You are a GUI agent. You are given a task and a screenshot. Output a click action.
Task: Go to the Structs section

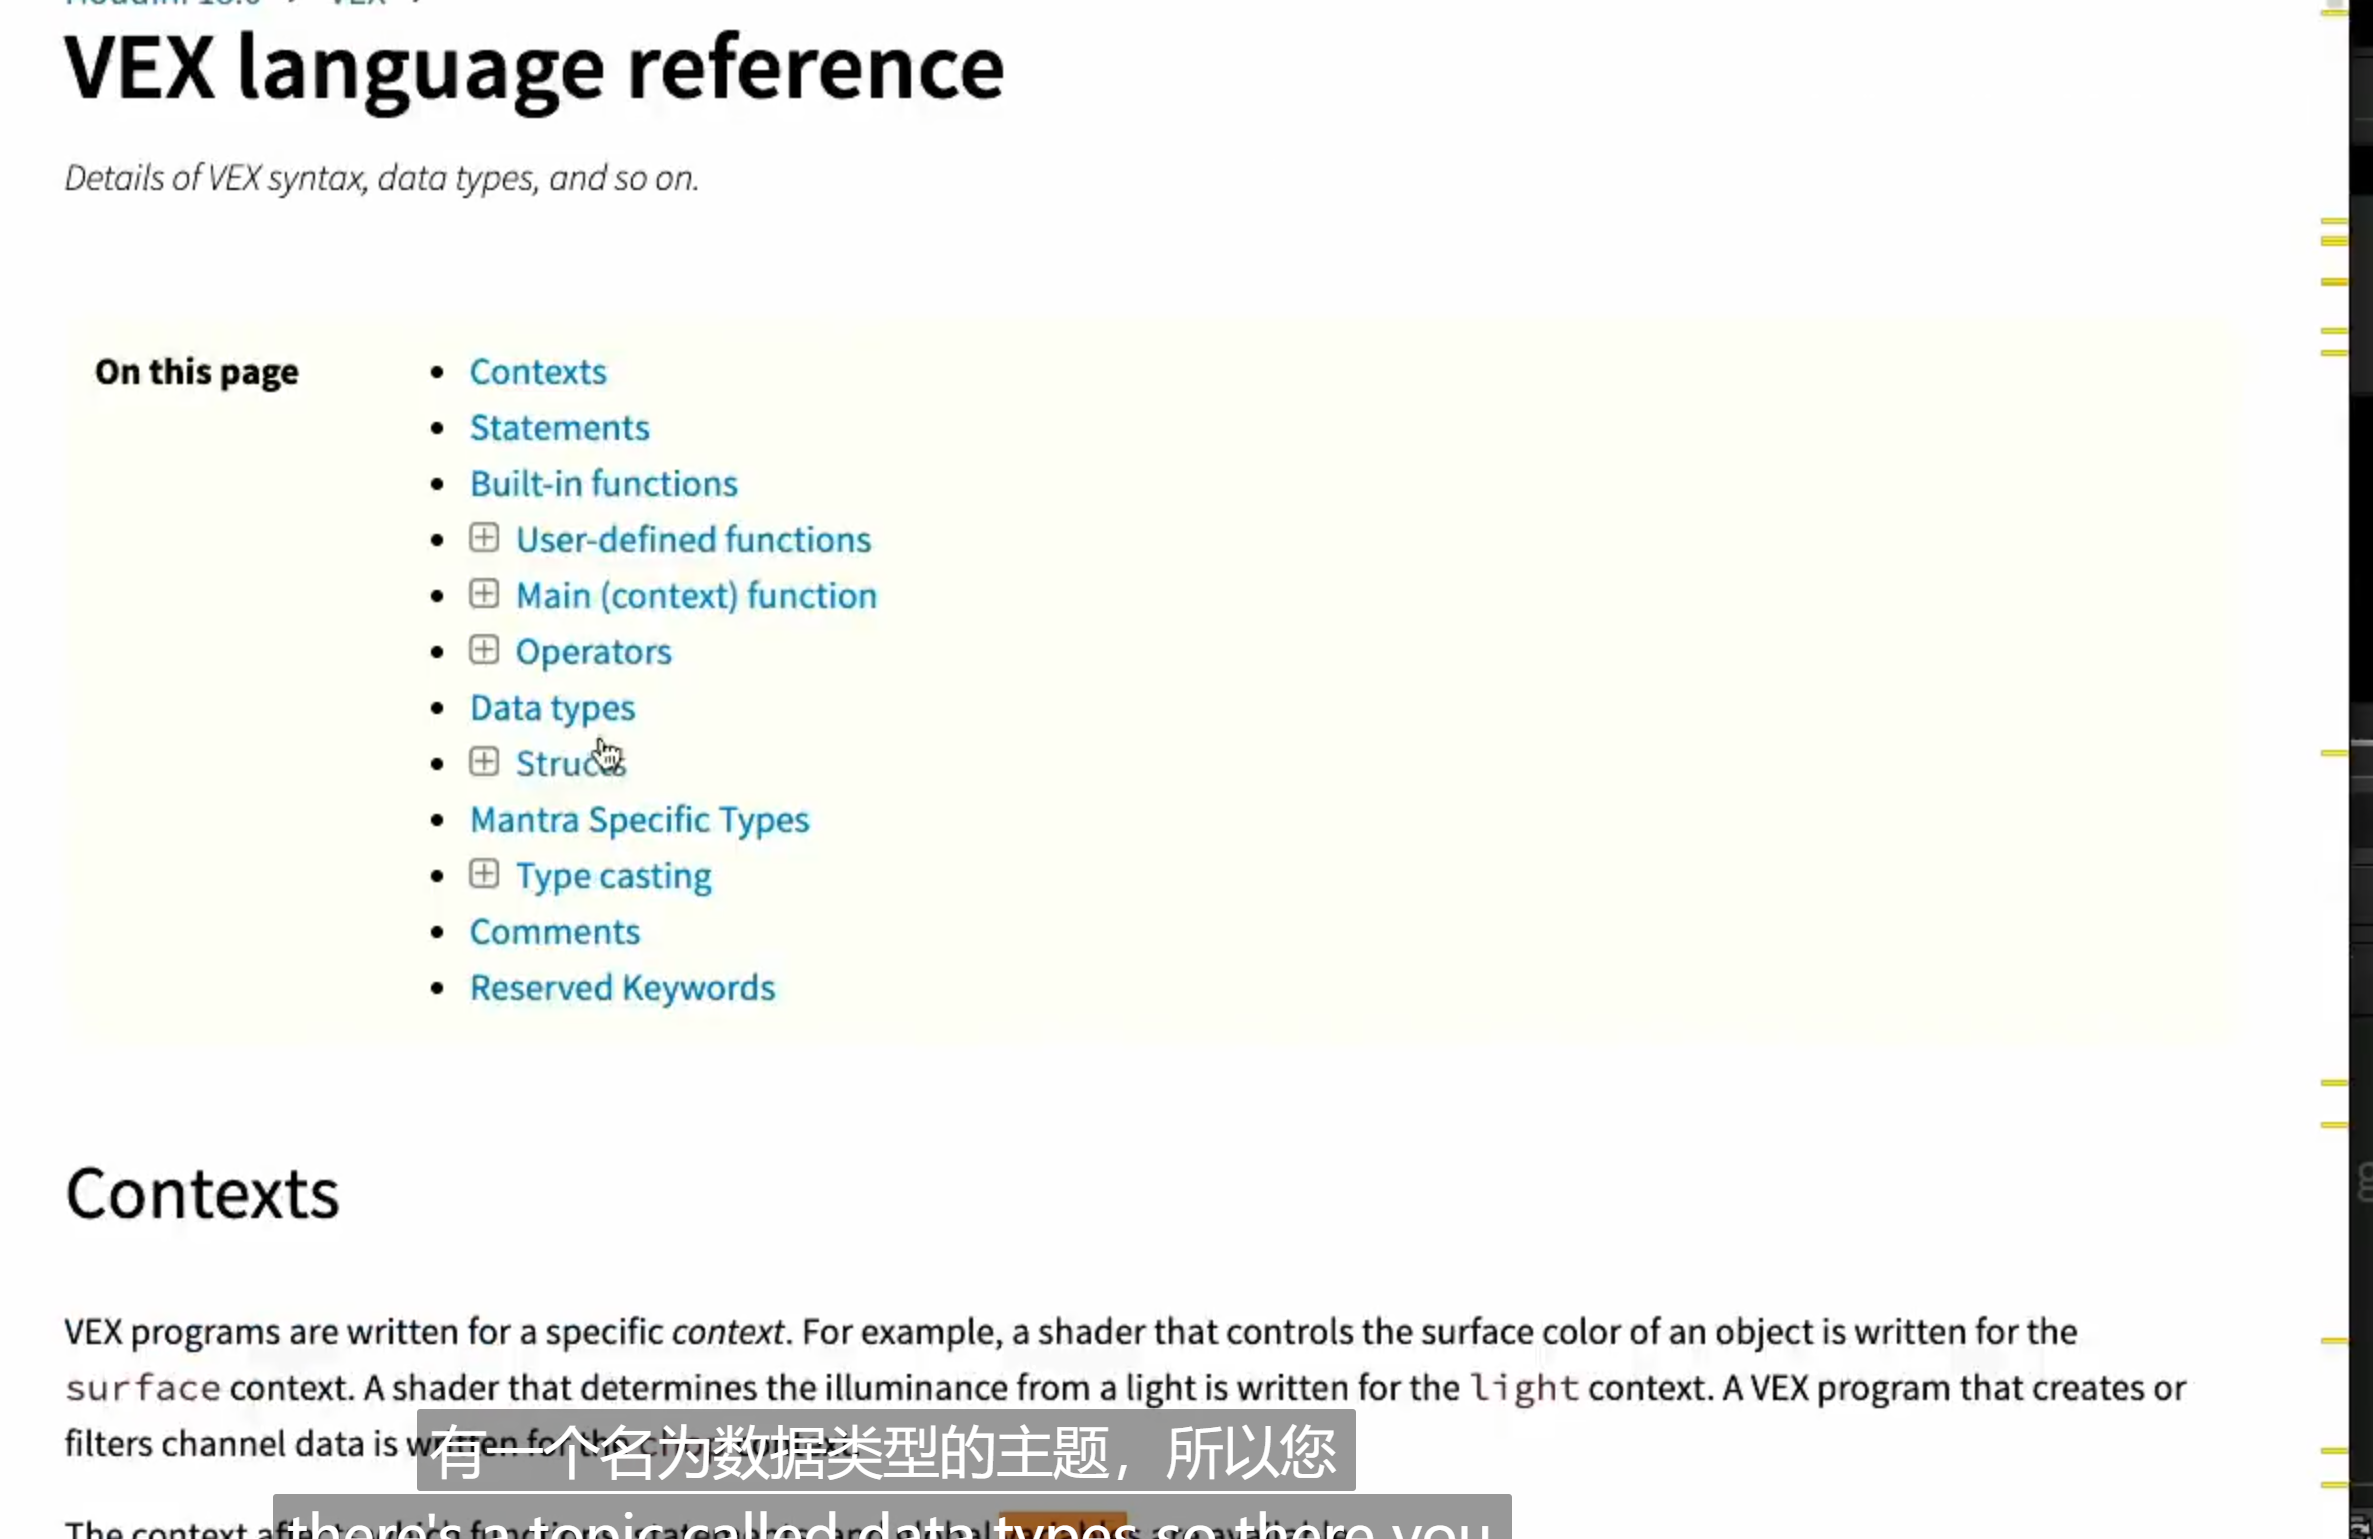point(570,764)
